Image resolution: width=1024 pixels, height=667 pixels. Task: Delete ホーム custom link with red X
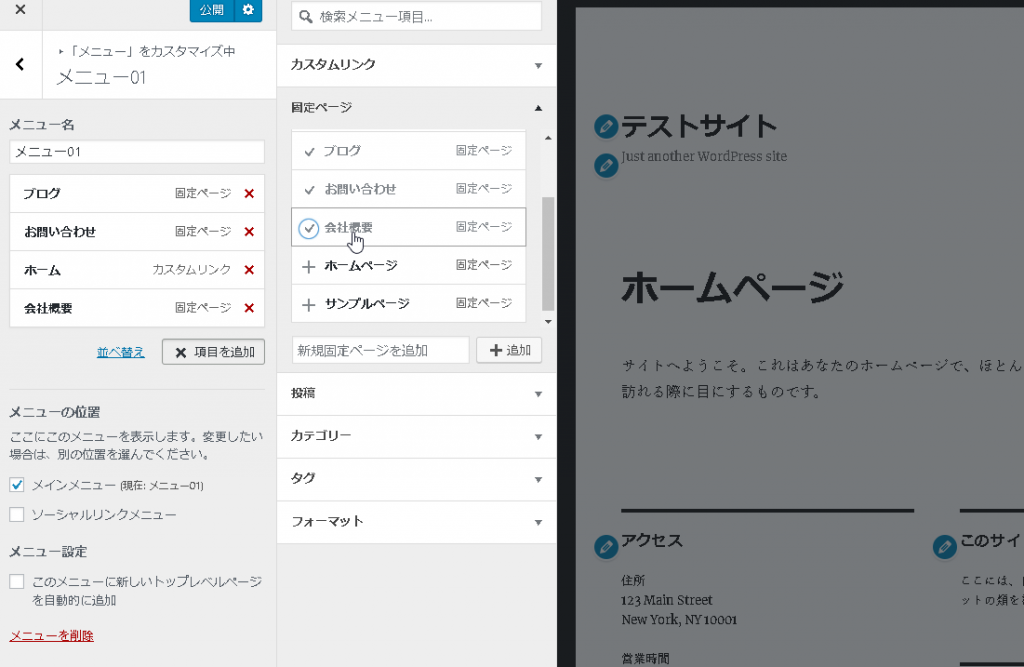coord(249,270)
